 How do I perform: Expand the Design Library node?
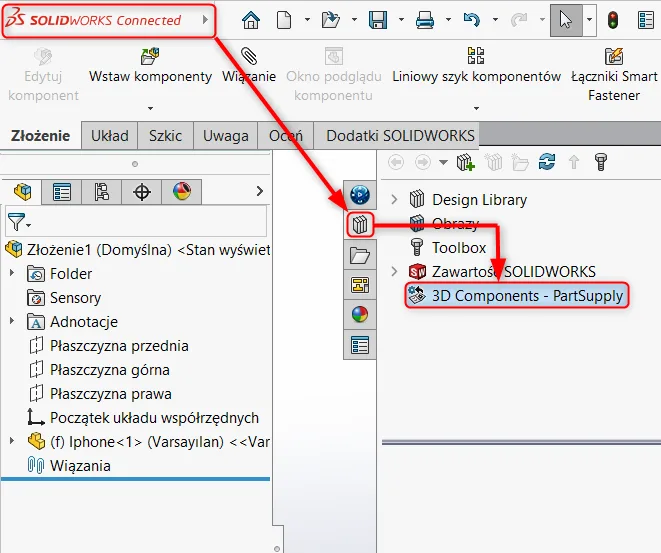coord(394,199)
